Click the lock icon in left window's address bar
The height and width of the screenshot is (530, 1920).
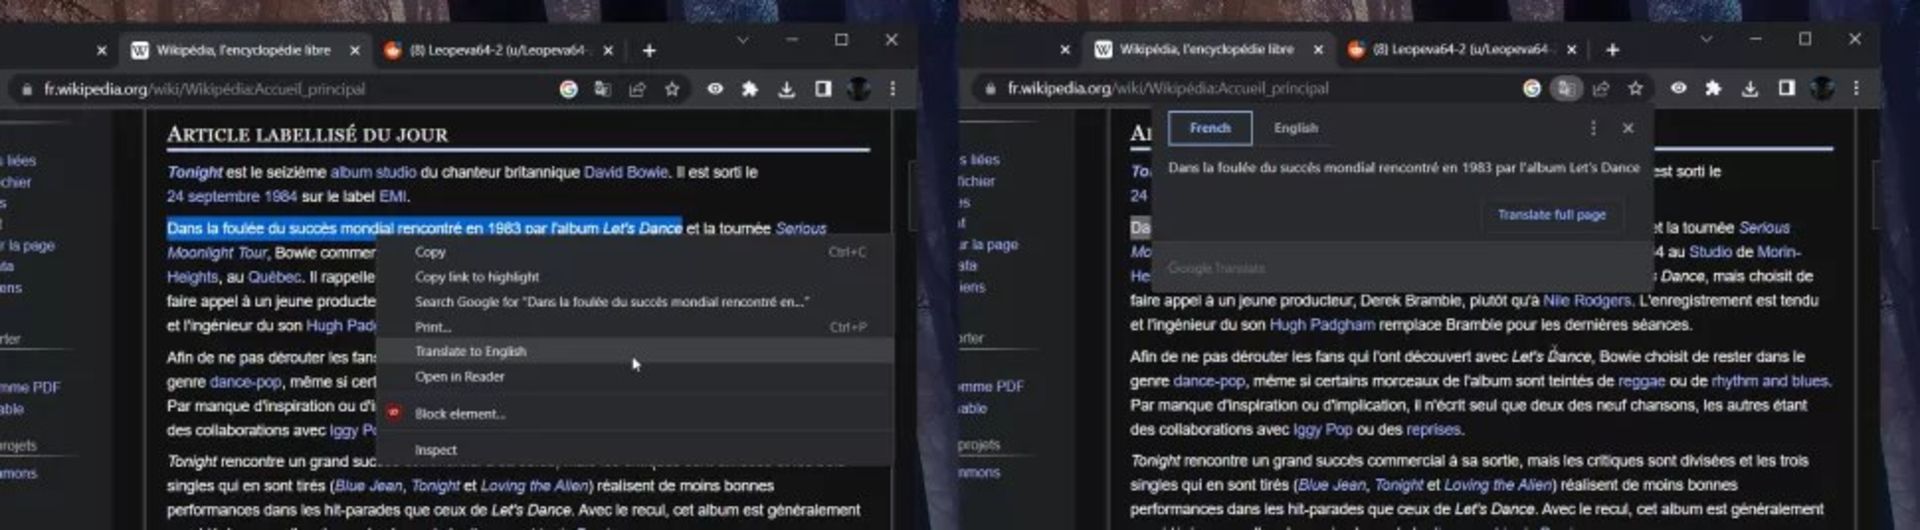[x=26, y=89]
